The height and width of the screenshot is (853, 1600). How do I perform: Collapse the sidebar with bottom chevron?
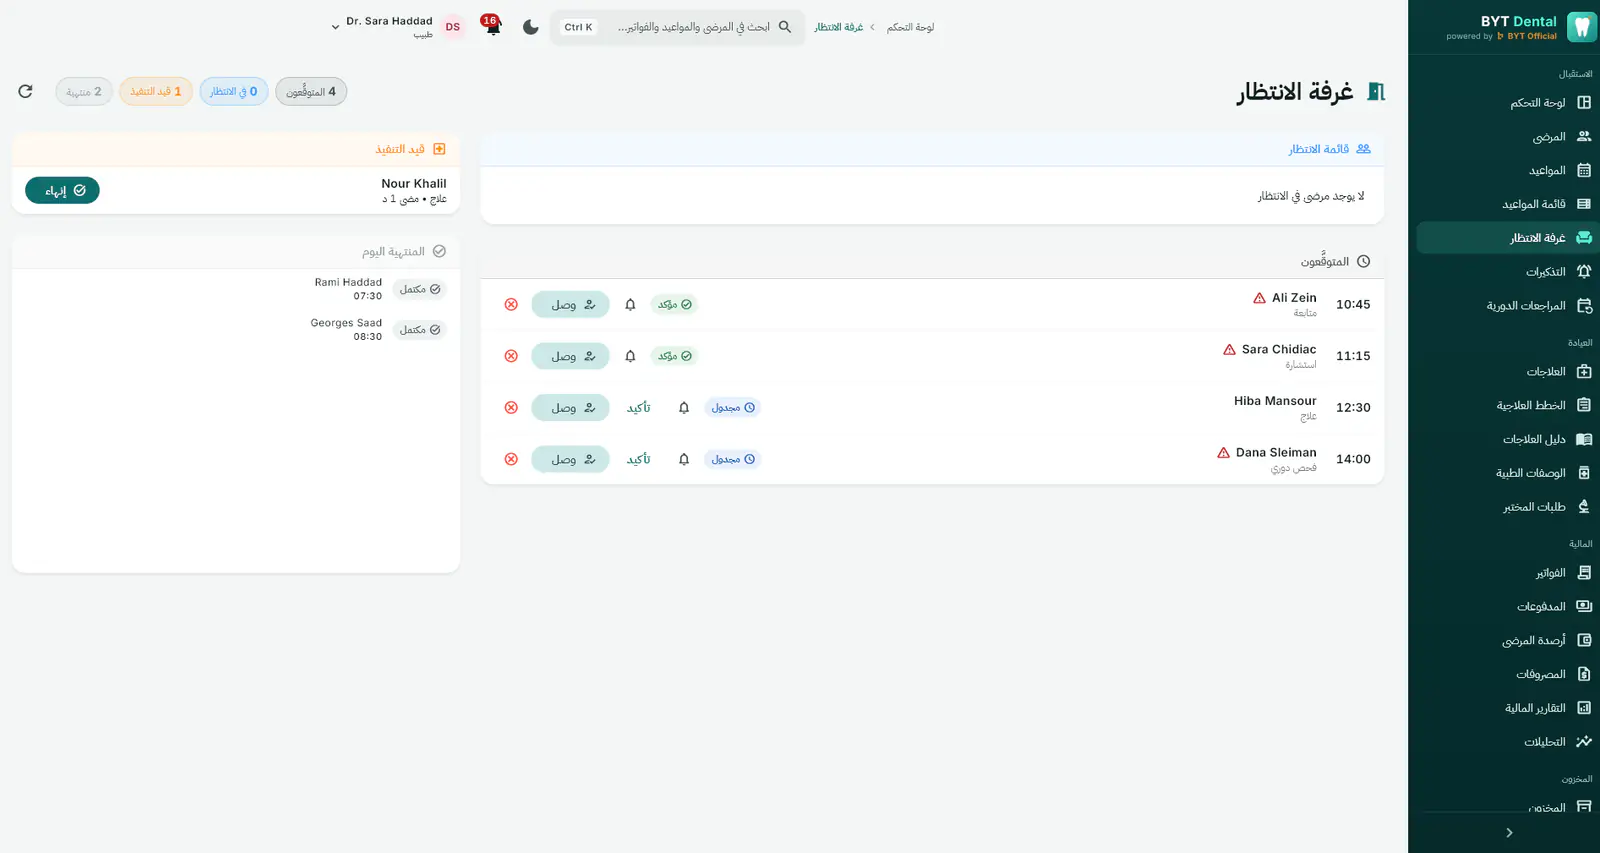pyautogui.click(x=1509, y=833)
